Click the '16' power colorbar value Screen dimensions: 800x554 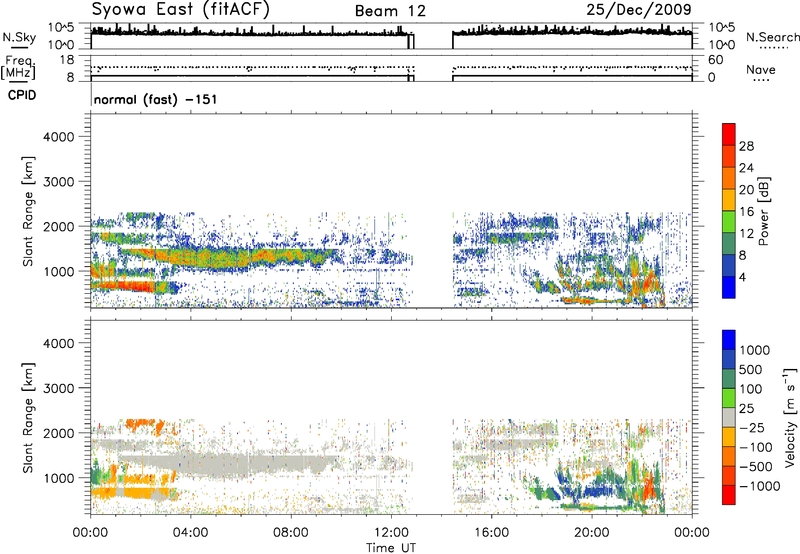click(x=746, y=212)
